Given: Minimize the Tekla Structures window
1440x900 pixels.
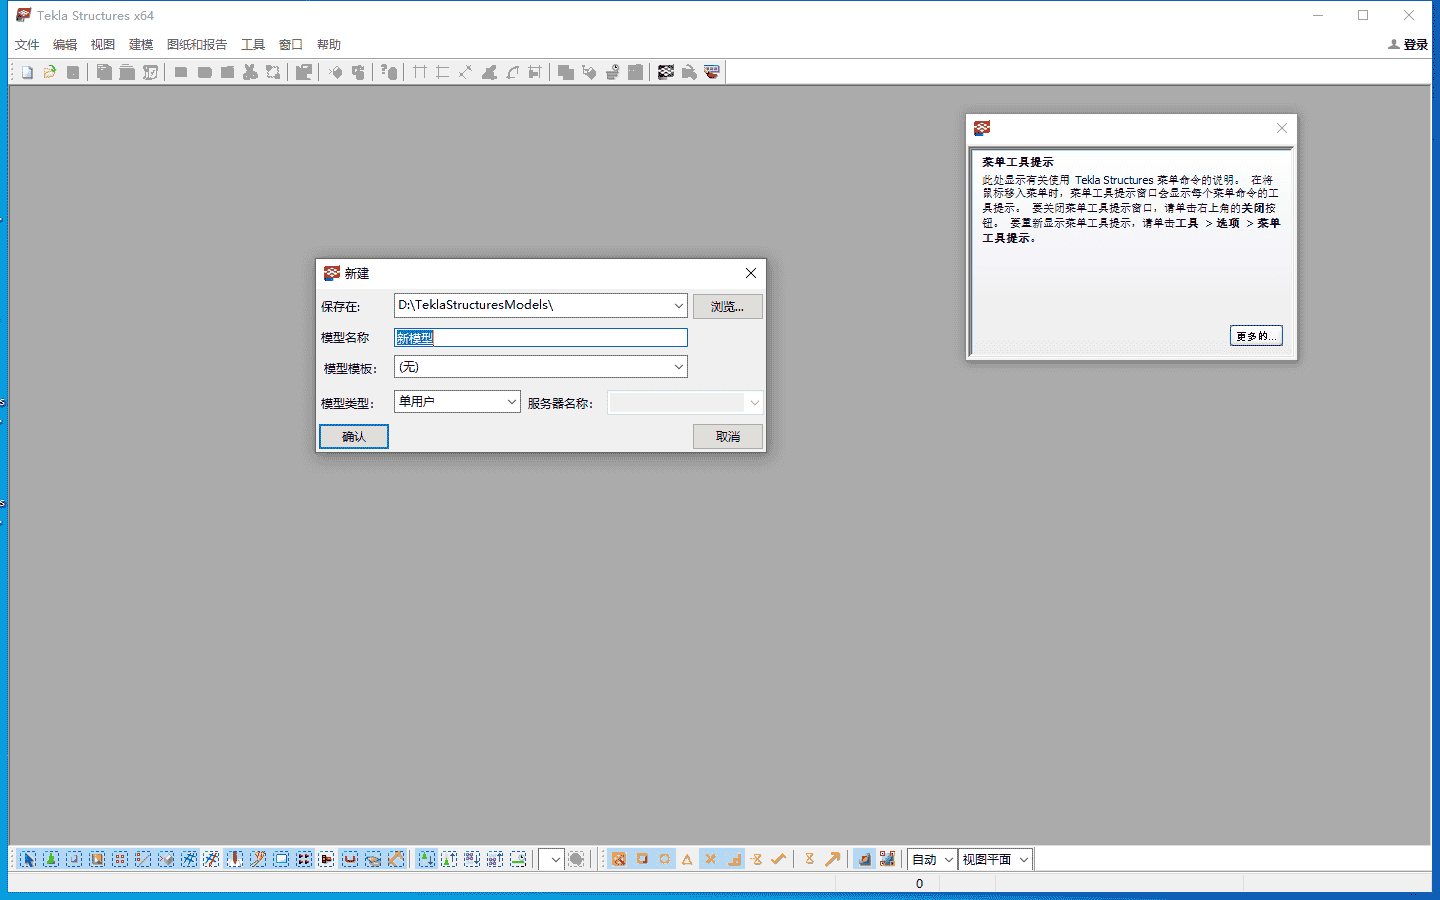Looking at the screenshot, I should pyautogui.click(x=1318, y=15).
